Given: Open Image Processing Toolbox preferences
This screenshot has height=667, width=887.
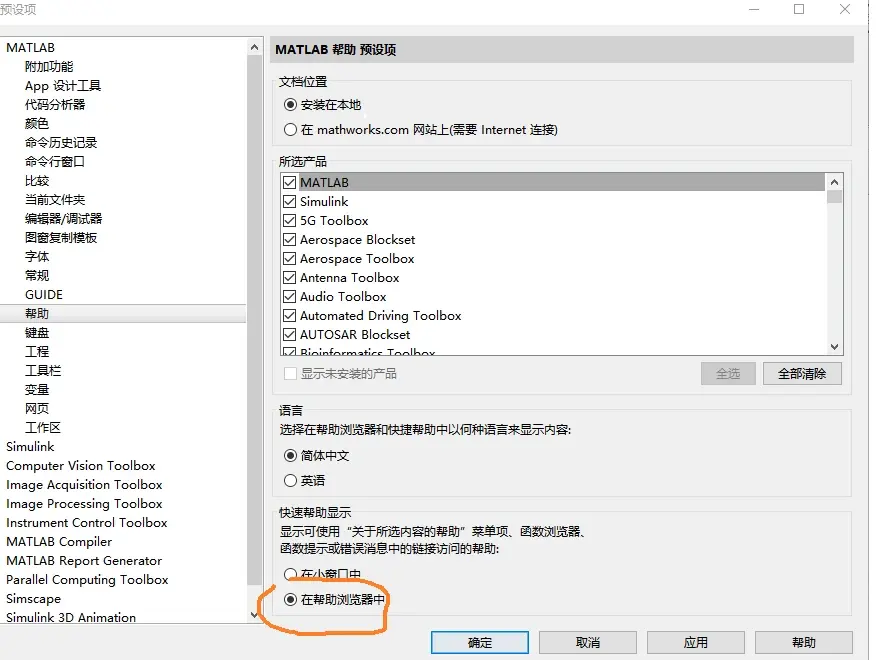Looking at the screenshot, I should point(84,504).
